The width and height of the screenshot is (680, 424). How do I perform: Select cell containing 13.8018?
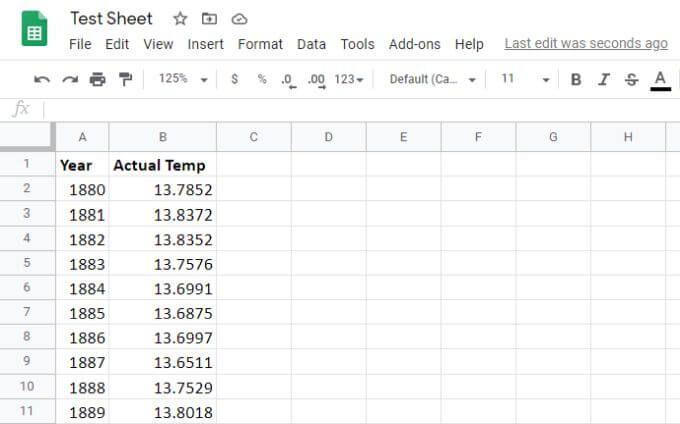(163, 412)
